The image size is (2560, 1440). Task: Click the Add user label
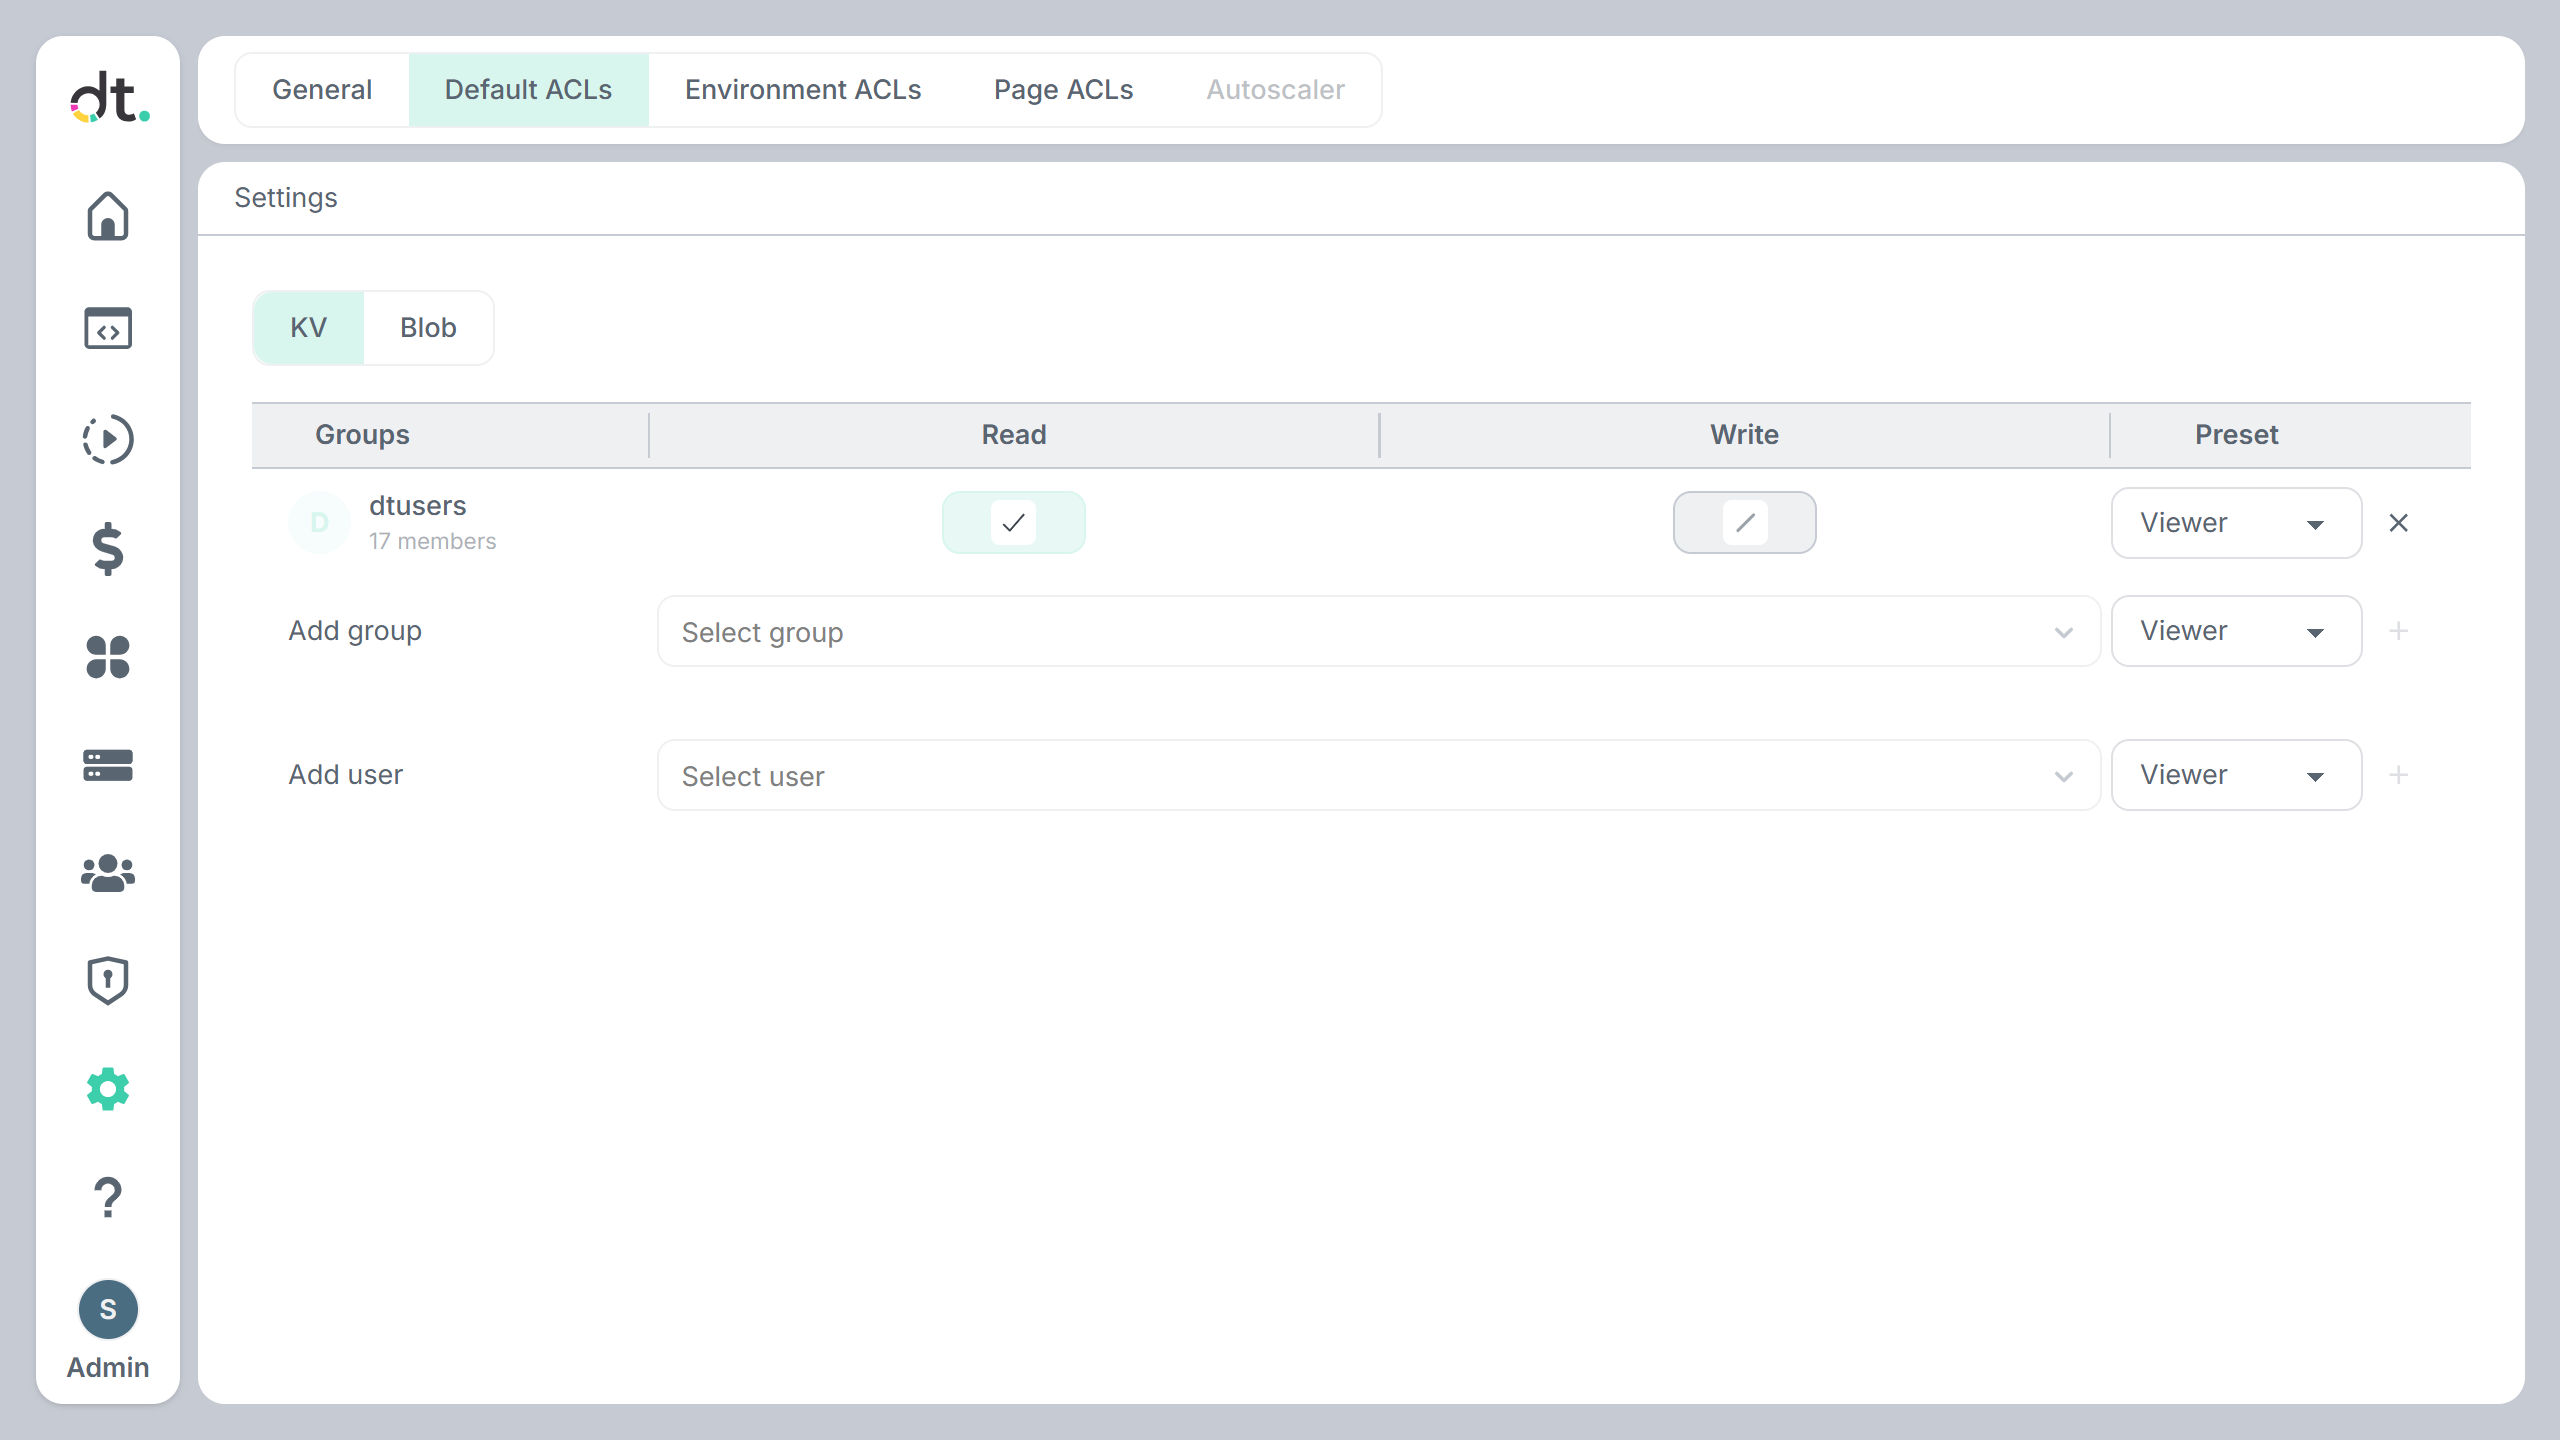[345, 775]
